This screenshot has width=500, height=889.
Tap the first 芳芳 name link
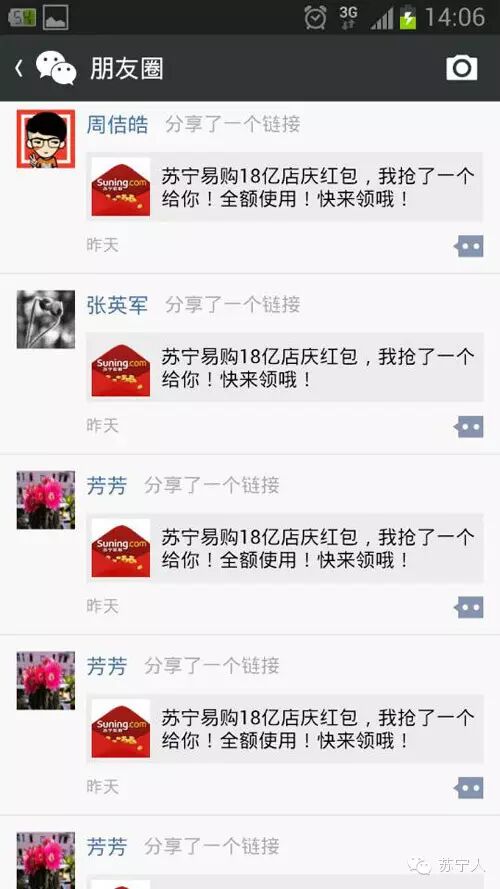(x=107, y=485)
